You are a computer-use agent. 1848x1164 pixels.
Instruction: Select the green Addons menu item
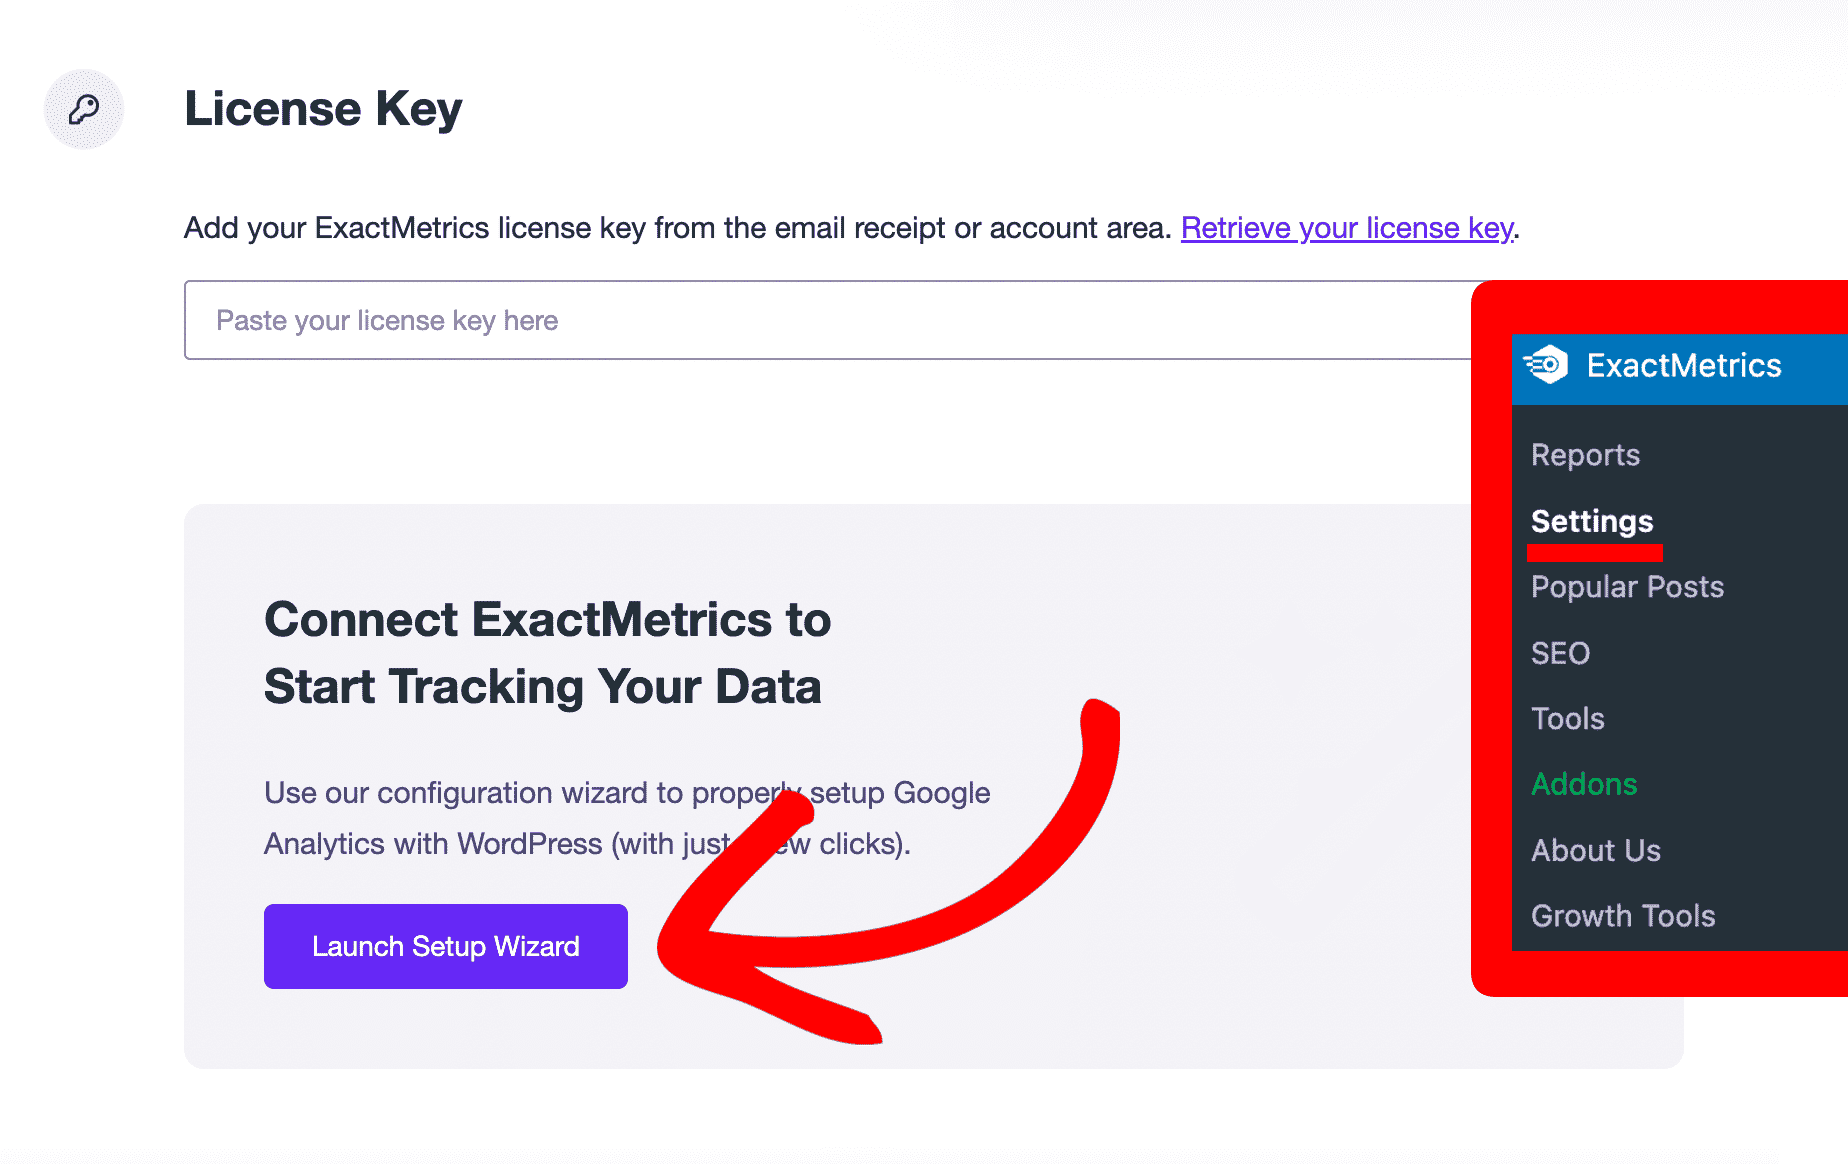click(x=1584, y=784)
